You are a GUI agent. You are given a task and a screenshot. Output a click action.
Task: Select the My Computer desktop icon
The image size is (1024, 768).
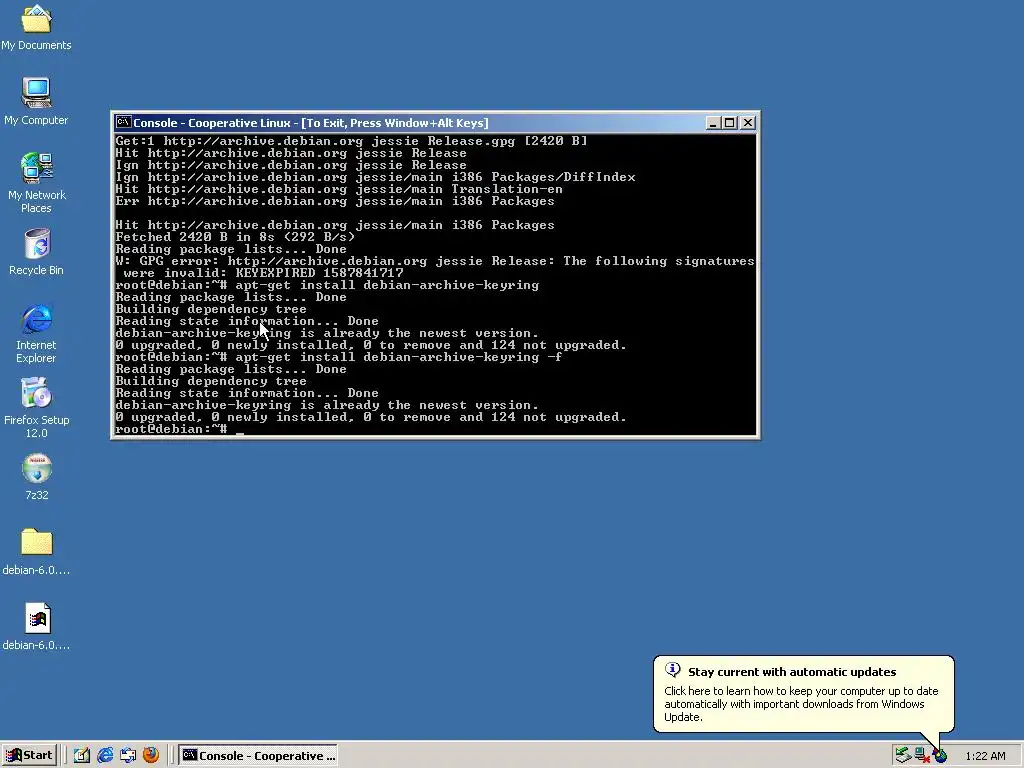[37, 101]
